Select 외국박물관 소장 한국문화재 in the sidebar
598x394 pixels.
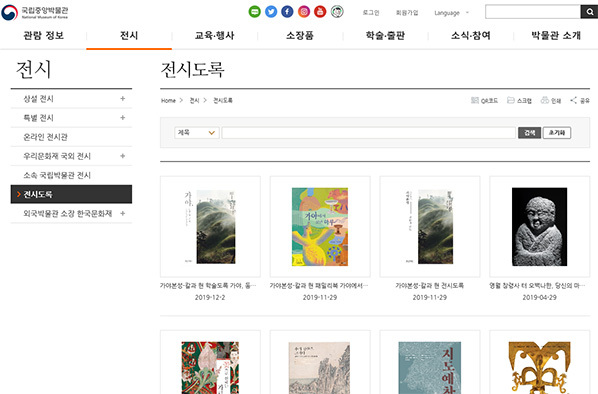pos(68,213)
